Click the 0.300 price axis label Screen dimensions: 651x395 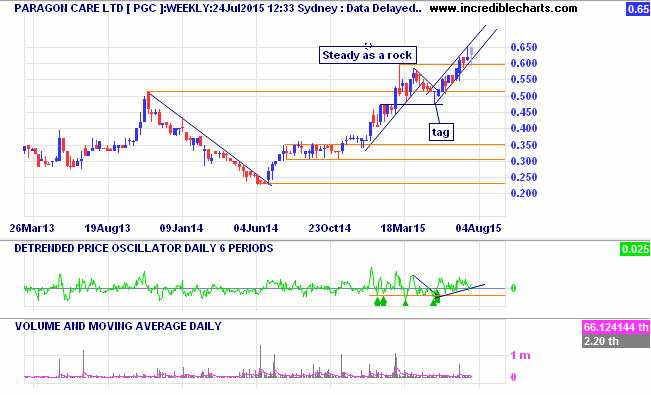[524, 162]
